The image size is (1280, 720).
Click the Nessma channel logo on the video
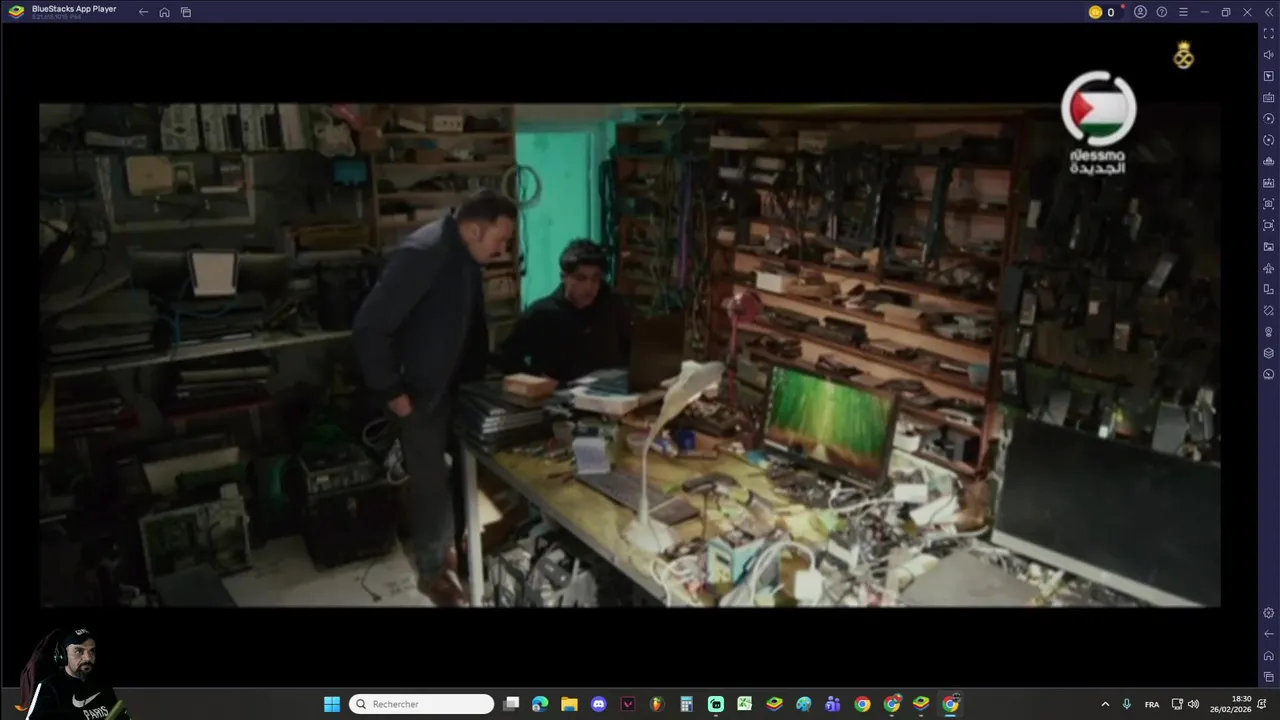pyautogui.click(x=1098, y=122)
